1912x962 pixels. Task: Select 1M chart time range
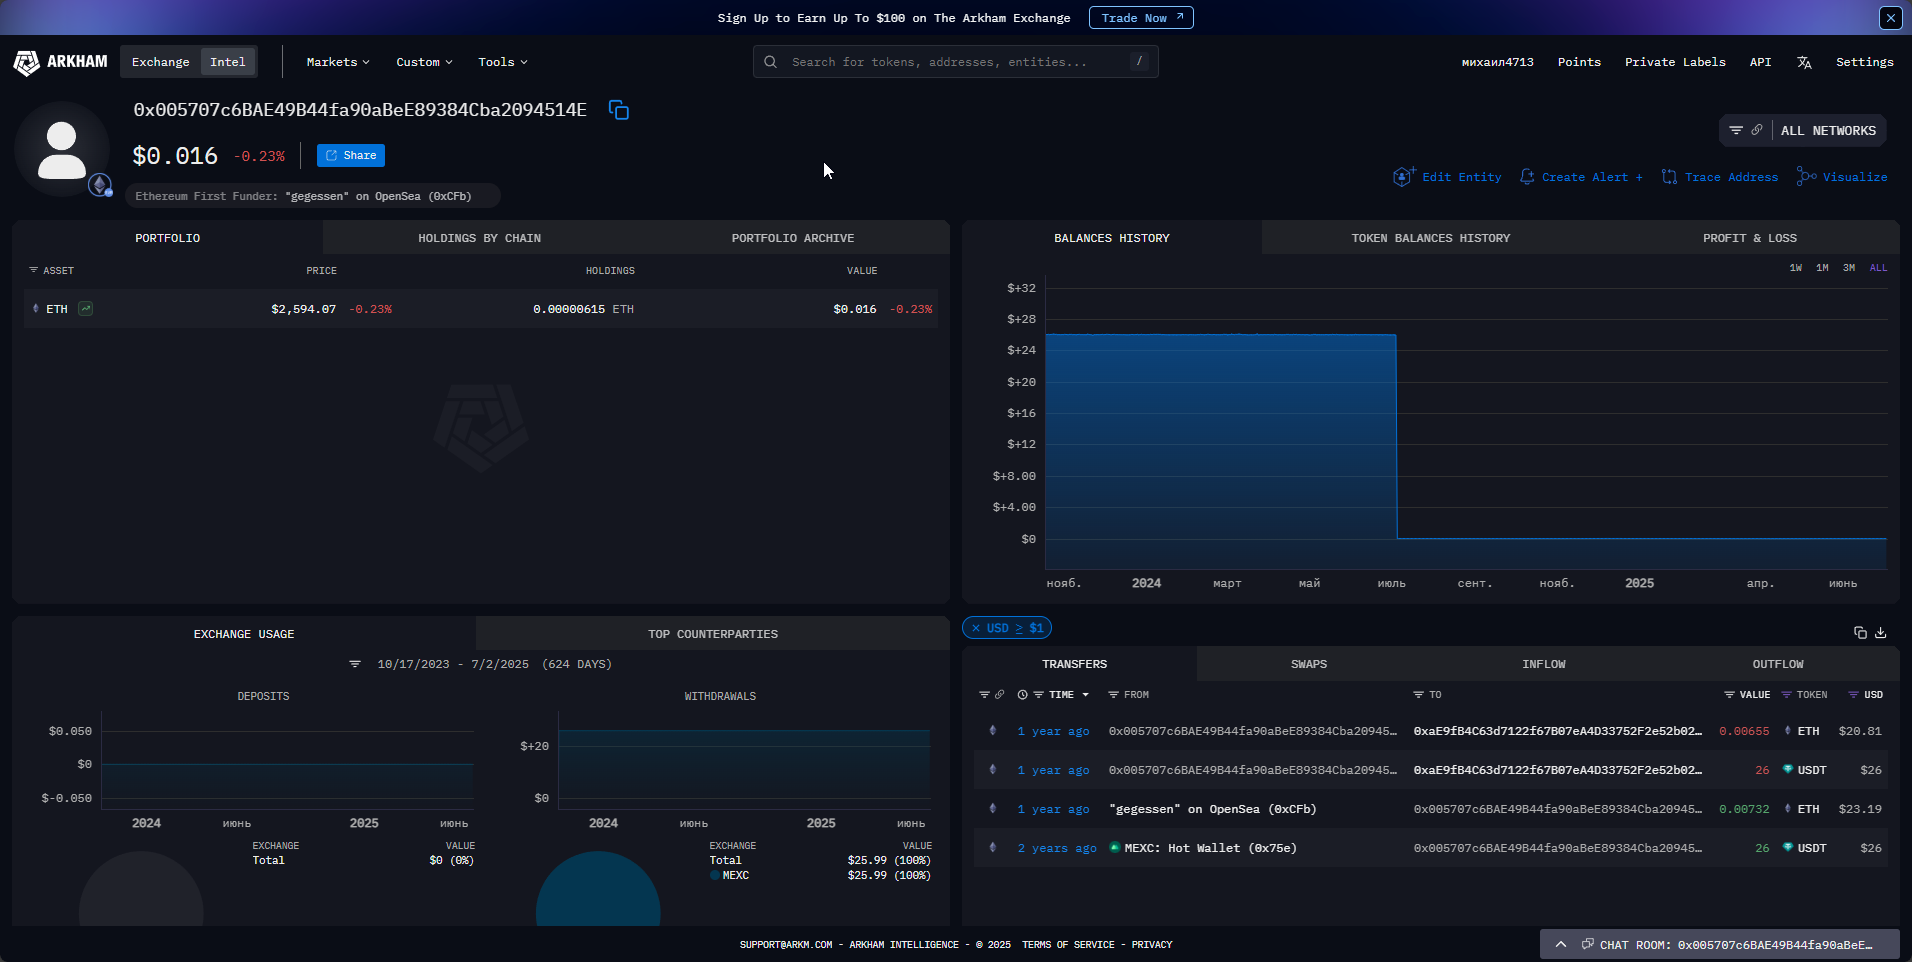pos(1822,268)
